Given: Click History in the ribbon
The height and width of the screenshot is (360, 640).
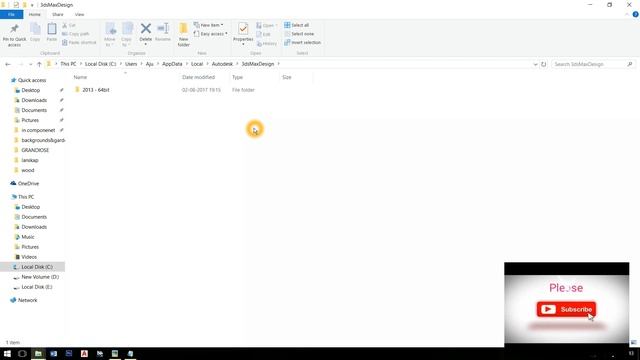Looking at the screenshot, I should click(267, 43).
